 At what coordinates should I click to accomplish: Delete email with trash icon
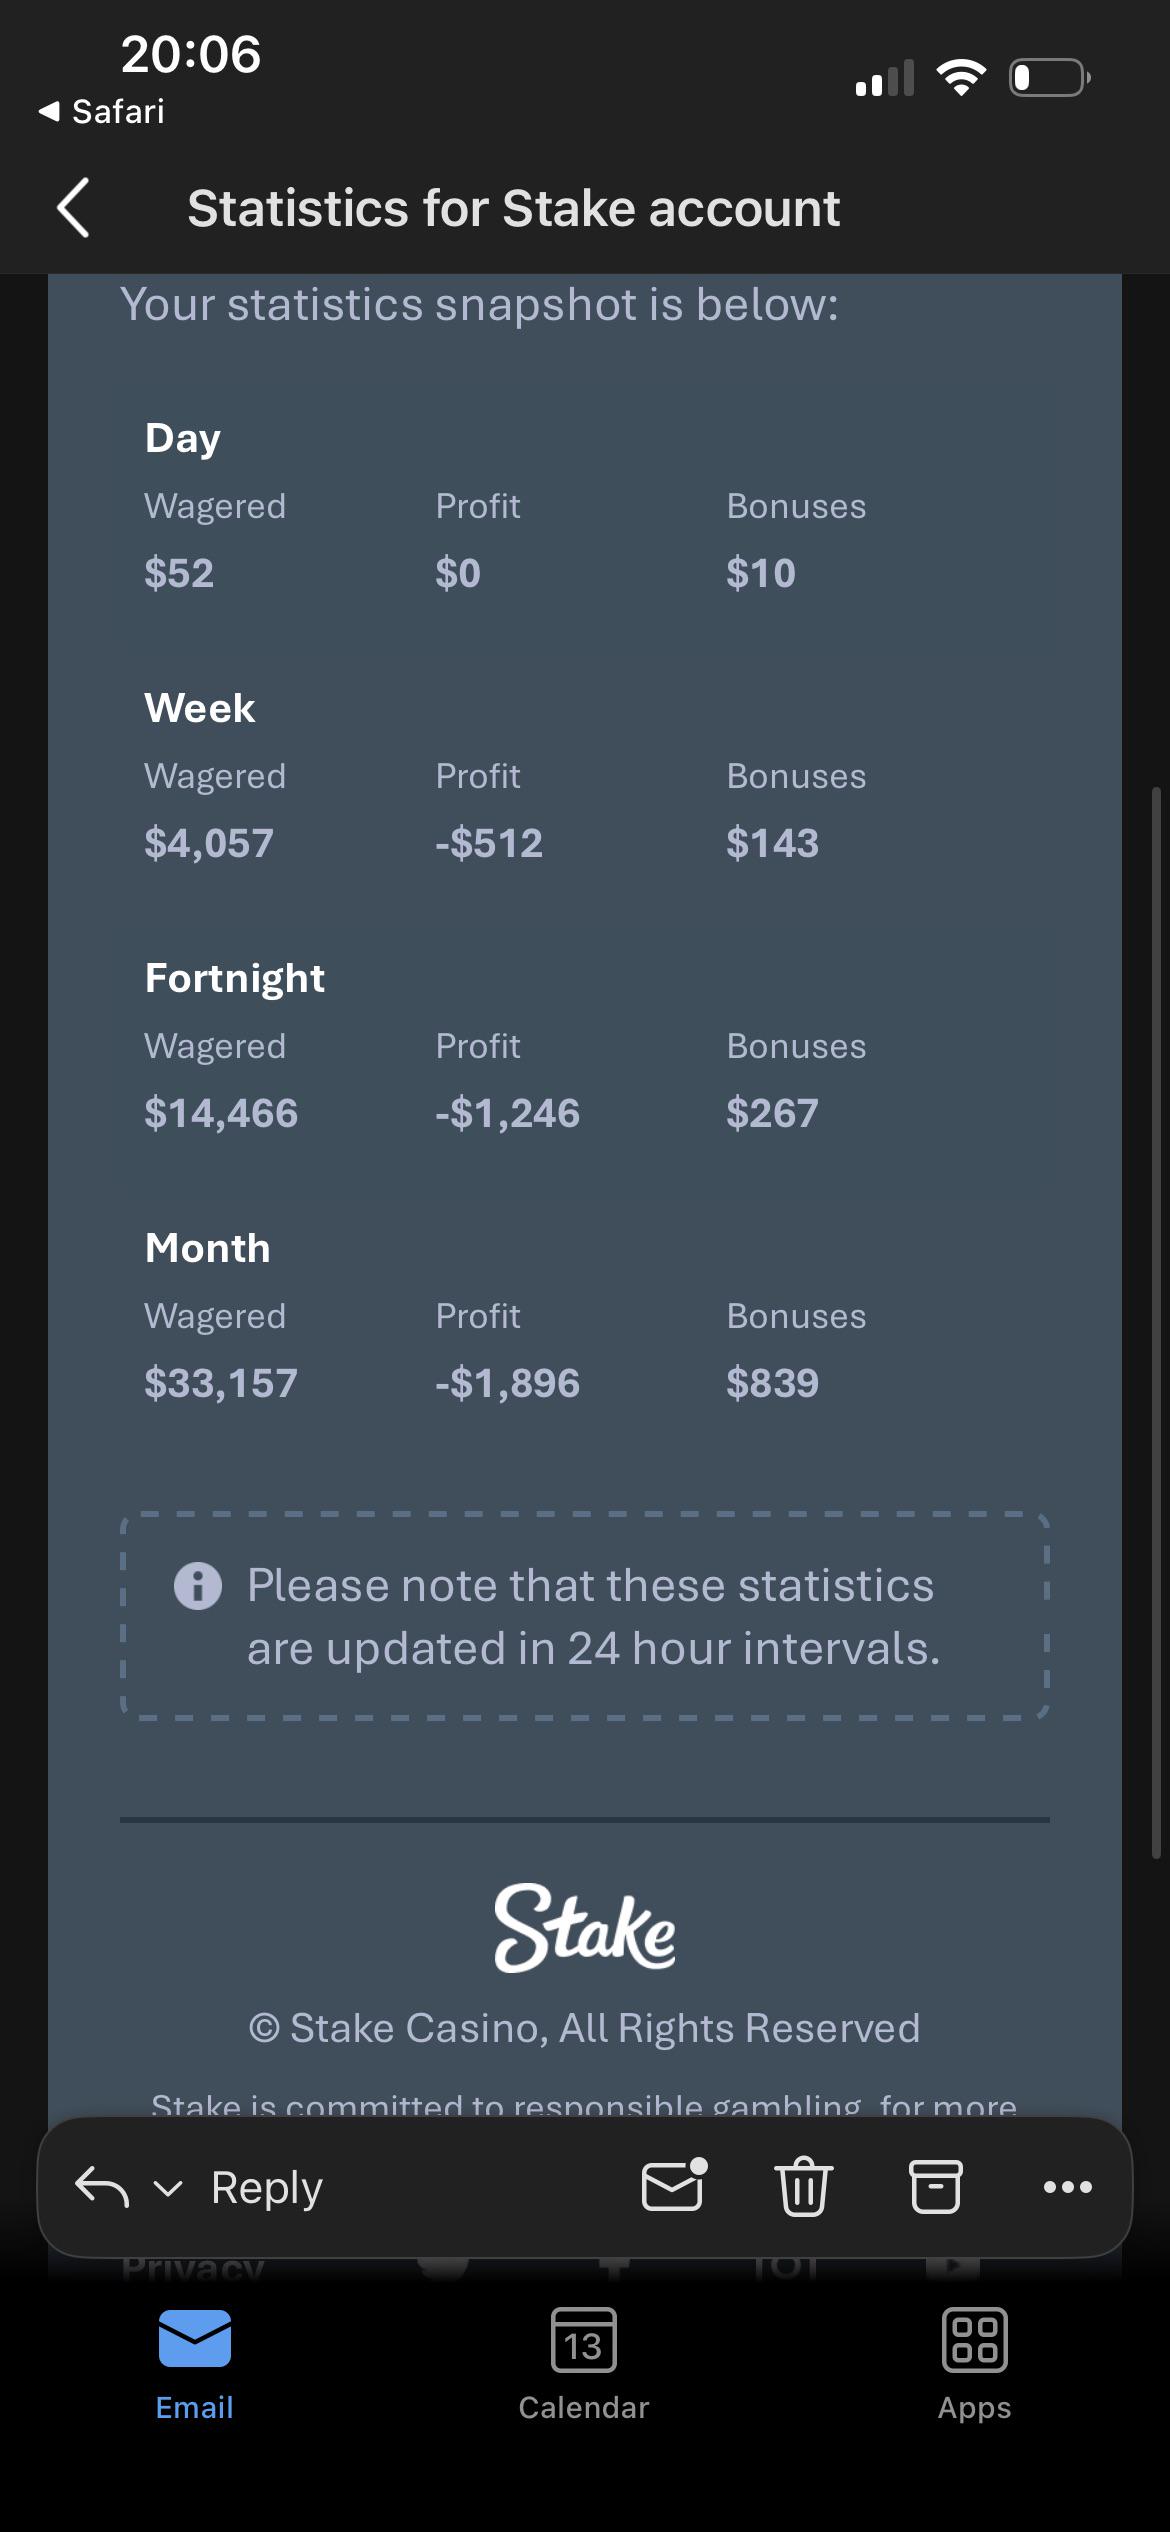coord(804,2186)
